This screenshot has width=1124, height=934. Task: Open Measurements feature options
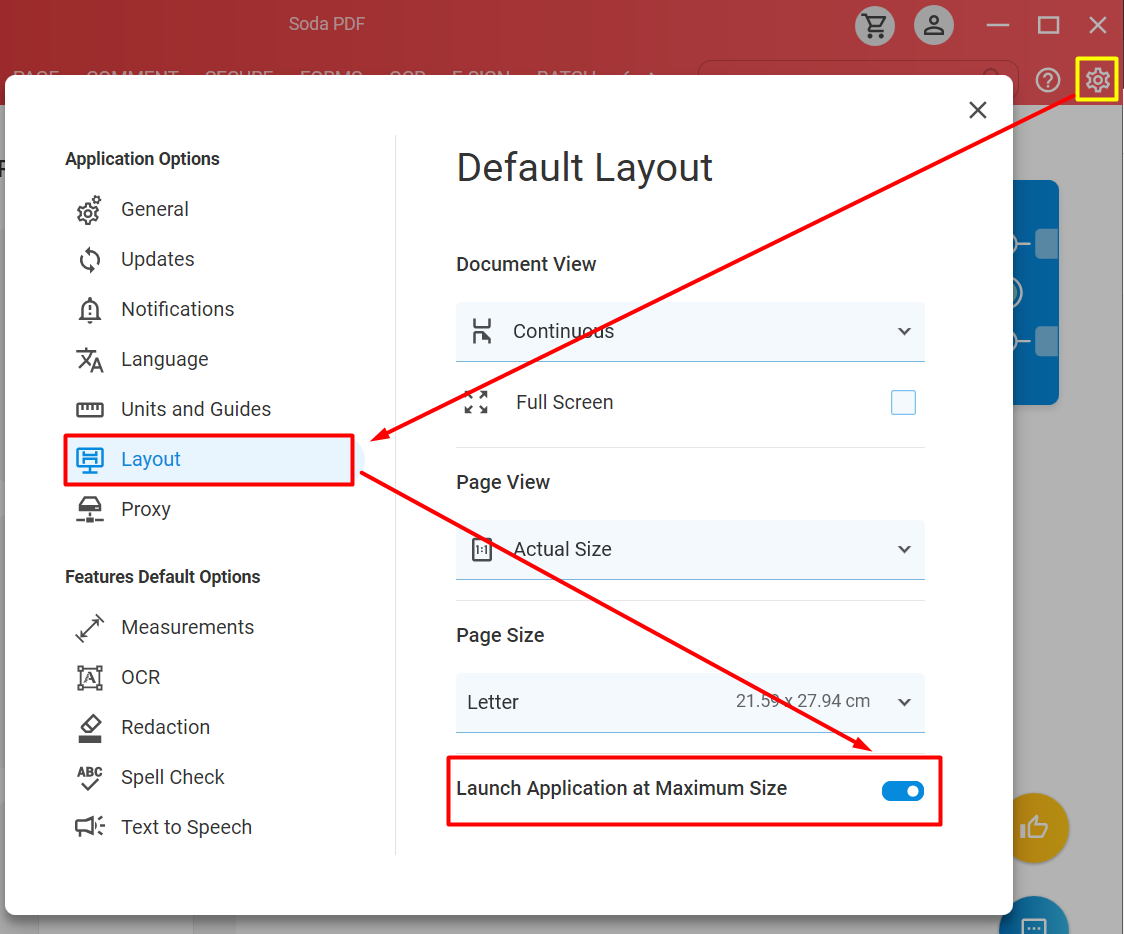(89, 627)
